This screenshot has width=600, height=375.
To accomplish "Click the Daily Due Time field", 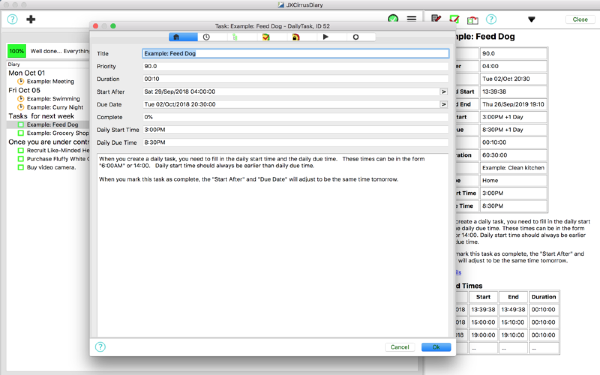I will (x=295, y=142).
